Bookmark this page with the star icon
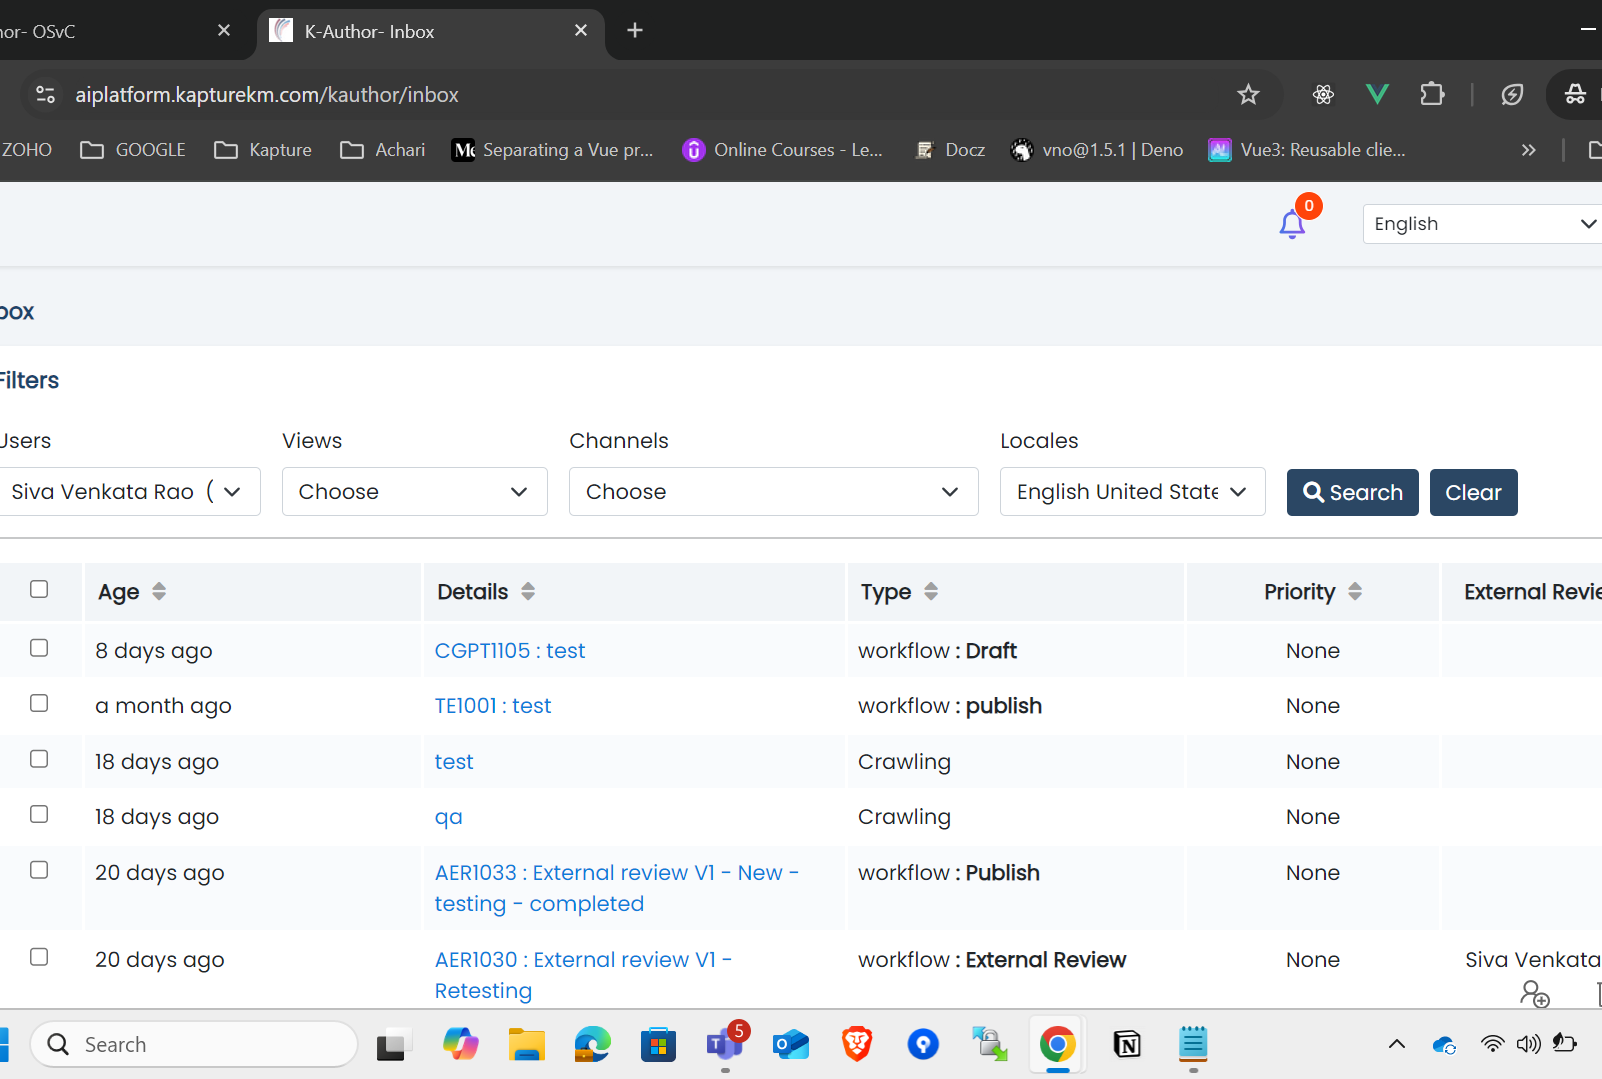 1248,95
